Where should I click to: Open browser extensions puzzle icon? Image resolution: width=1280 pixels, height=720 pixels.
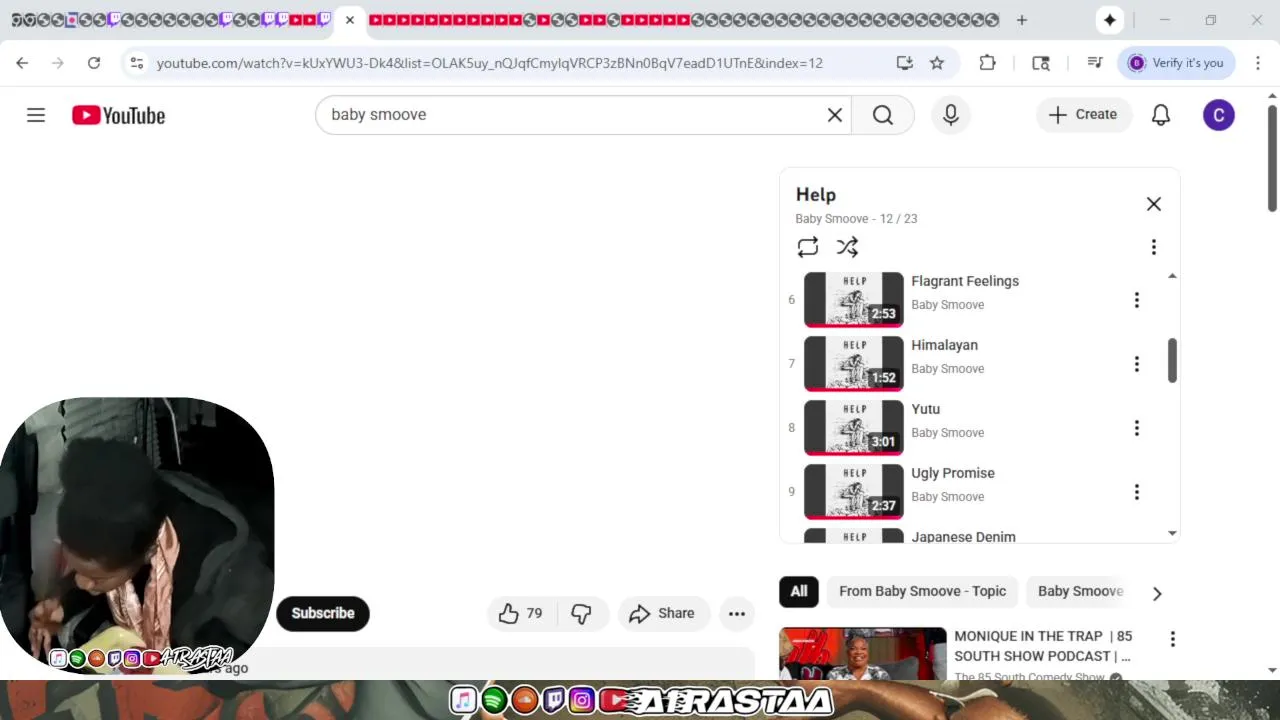[987, 63]
